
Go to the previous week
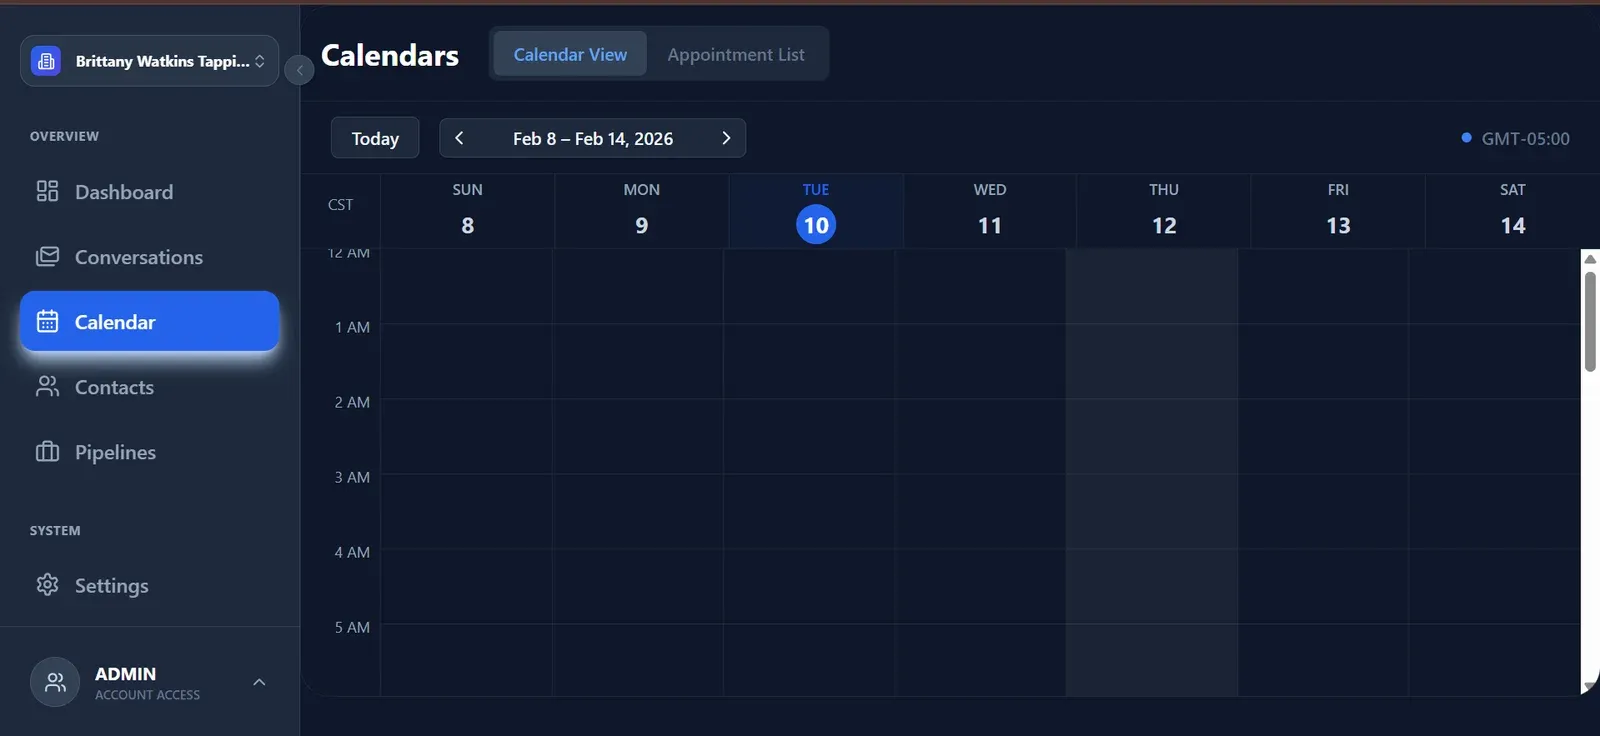459,138
